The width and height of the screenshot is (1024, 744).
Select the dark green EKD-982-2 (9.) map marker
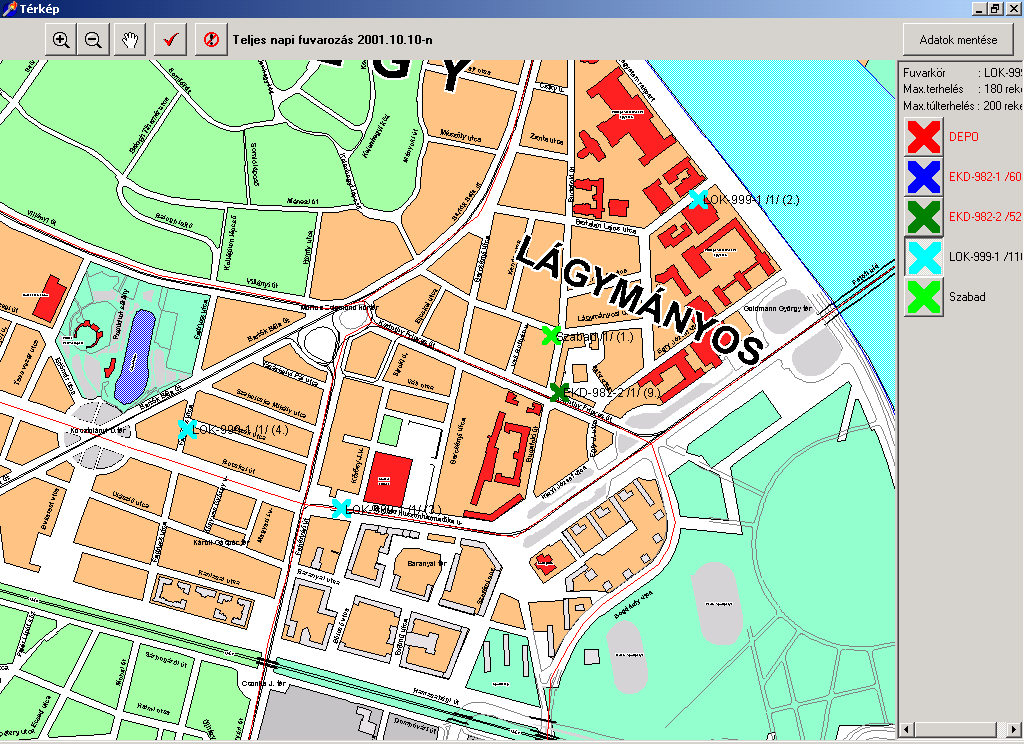click(x=559, y=393)
